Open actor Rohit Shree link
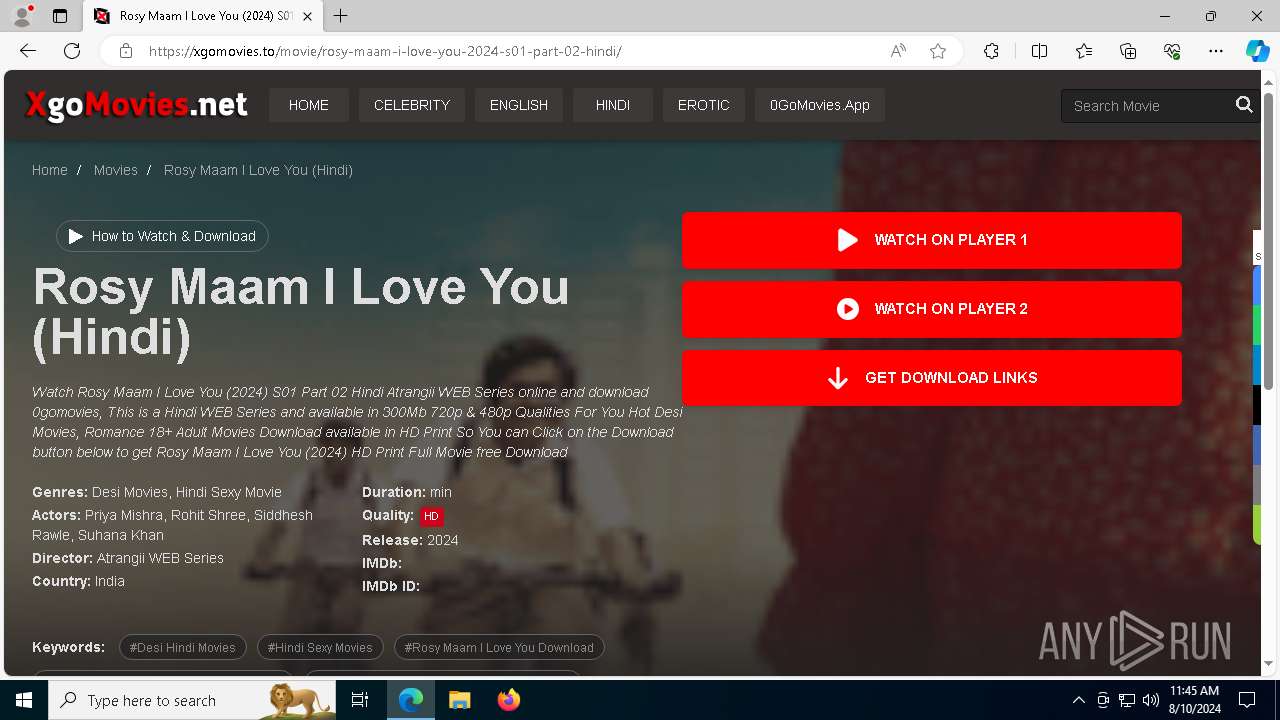 208,515
